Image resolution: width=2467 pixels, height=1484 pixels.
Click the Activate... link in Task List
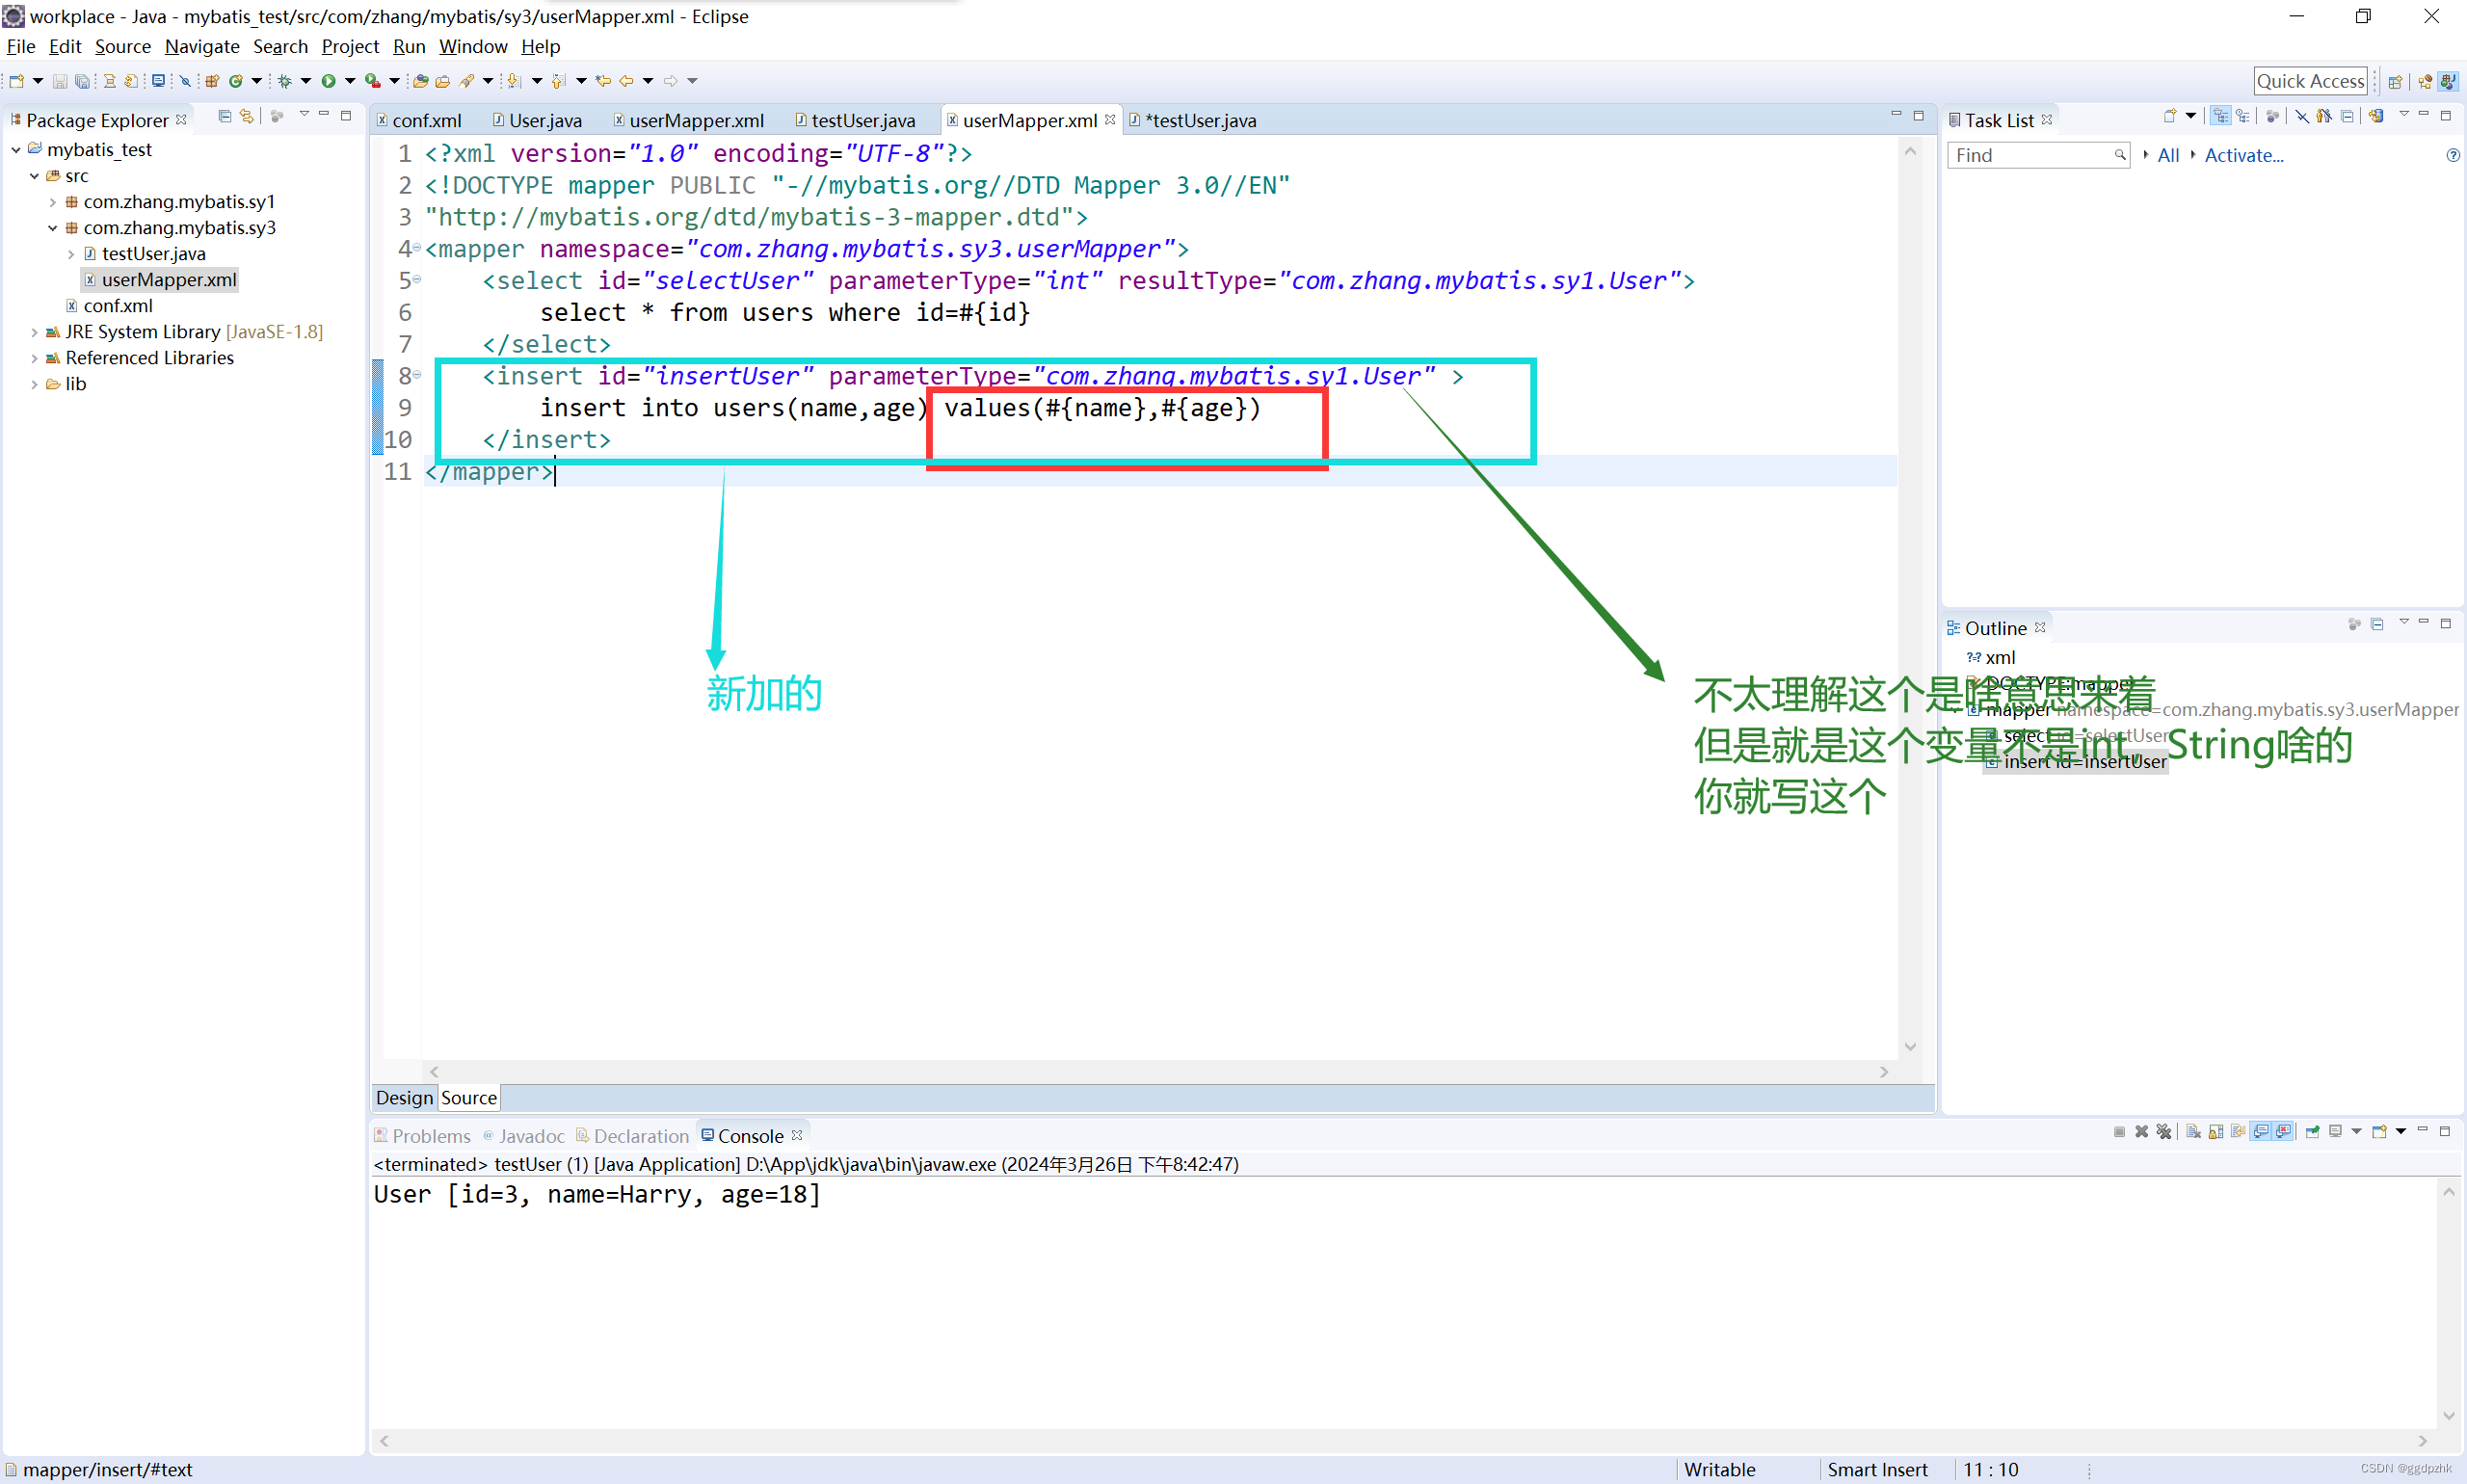[x=2243, y=155]
